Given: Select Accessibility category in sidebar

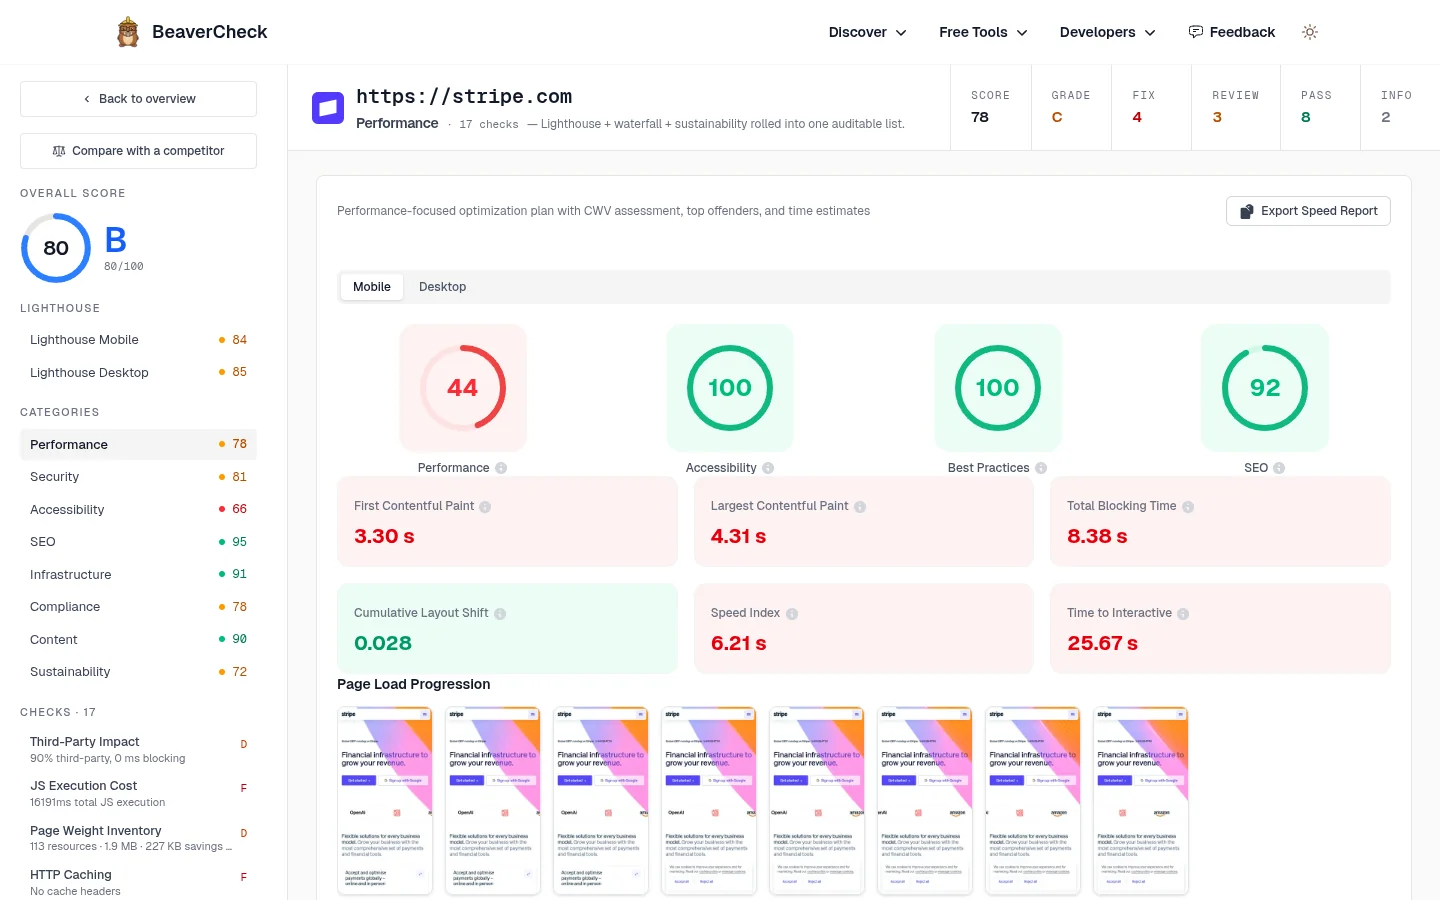Looking at the screenshot, I should tap(138, 509).
